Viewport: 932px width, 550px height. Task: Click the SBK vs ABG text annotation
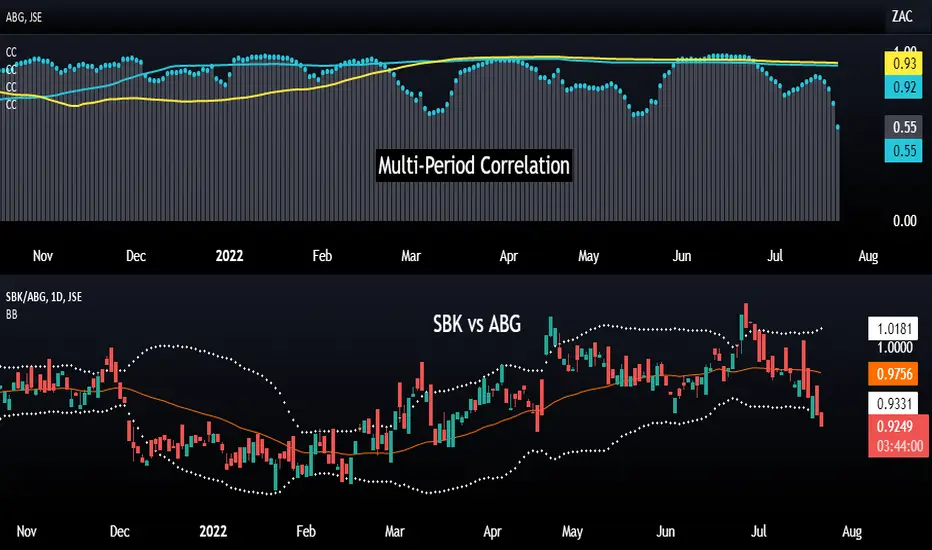pyautogui.click(x=477, y=324)
